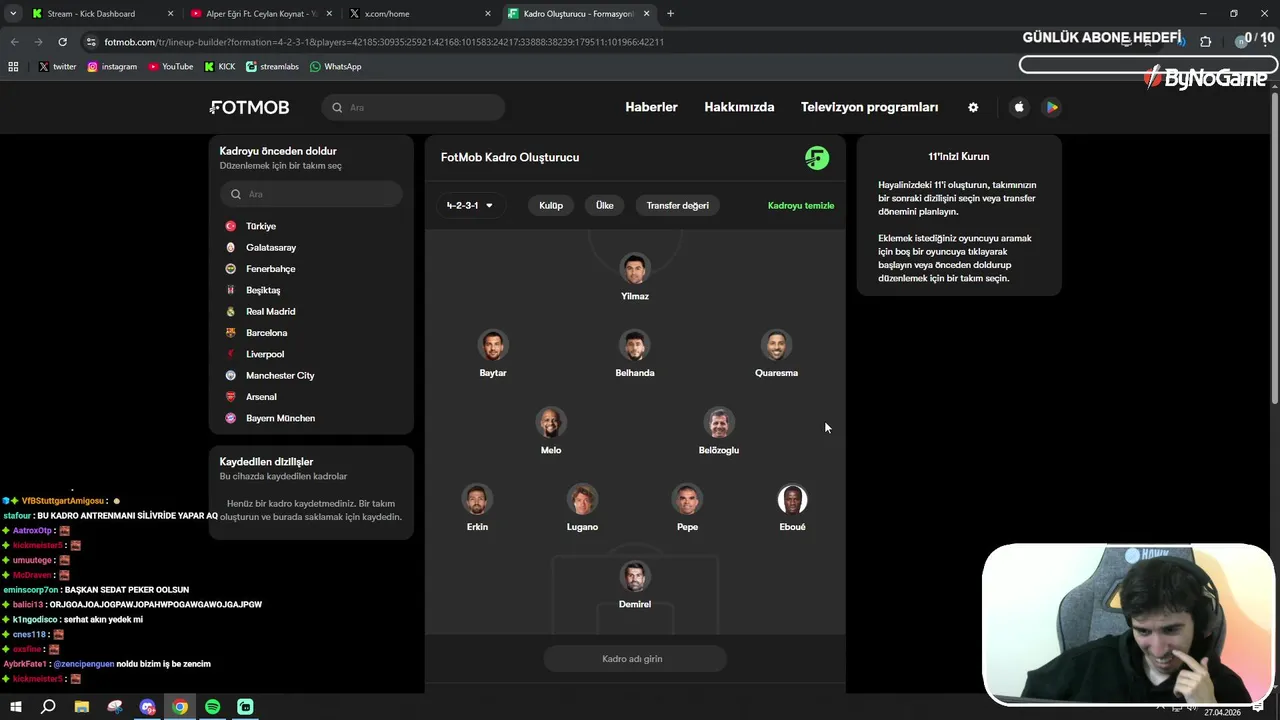Focus the team search field in sidebar
Image resolution: width=1280 pixels, height=720 pixels.
(311, 194)
